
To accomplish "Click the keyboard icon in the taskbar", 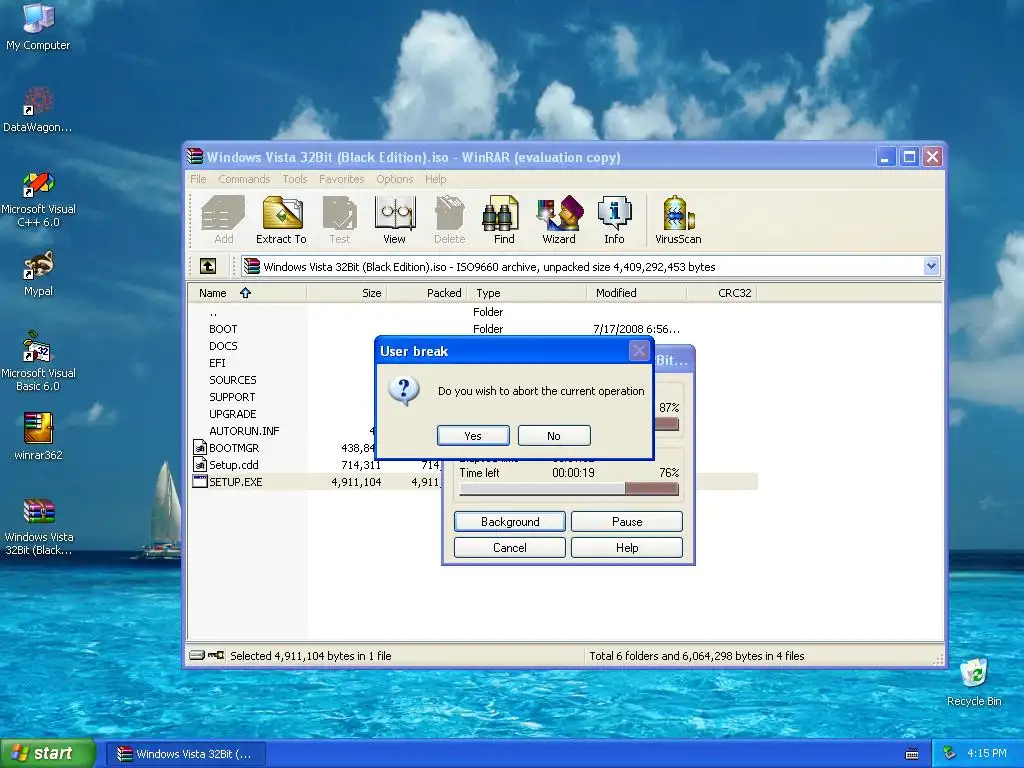I will [912, 754].
